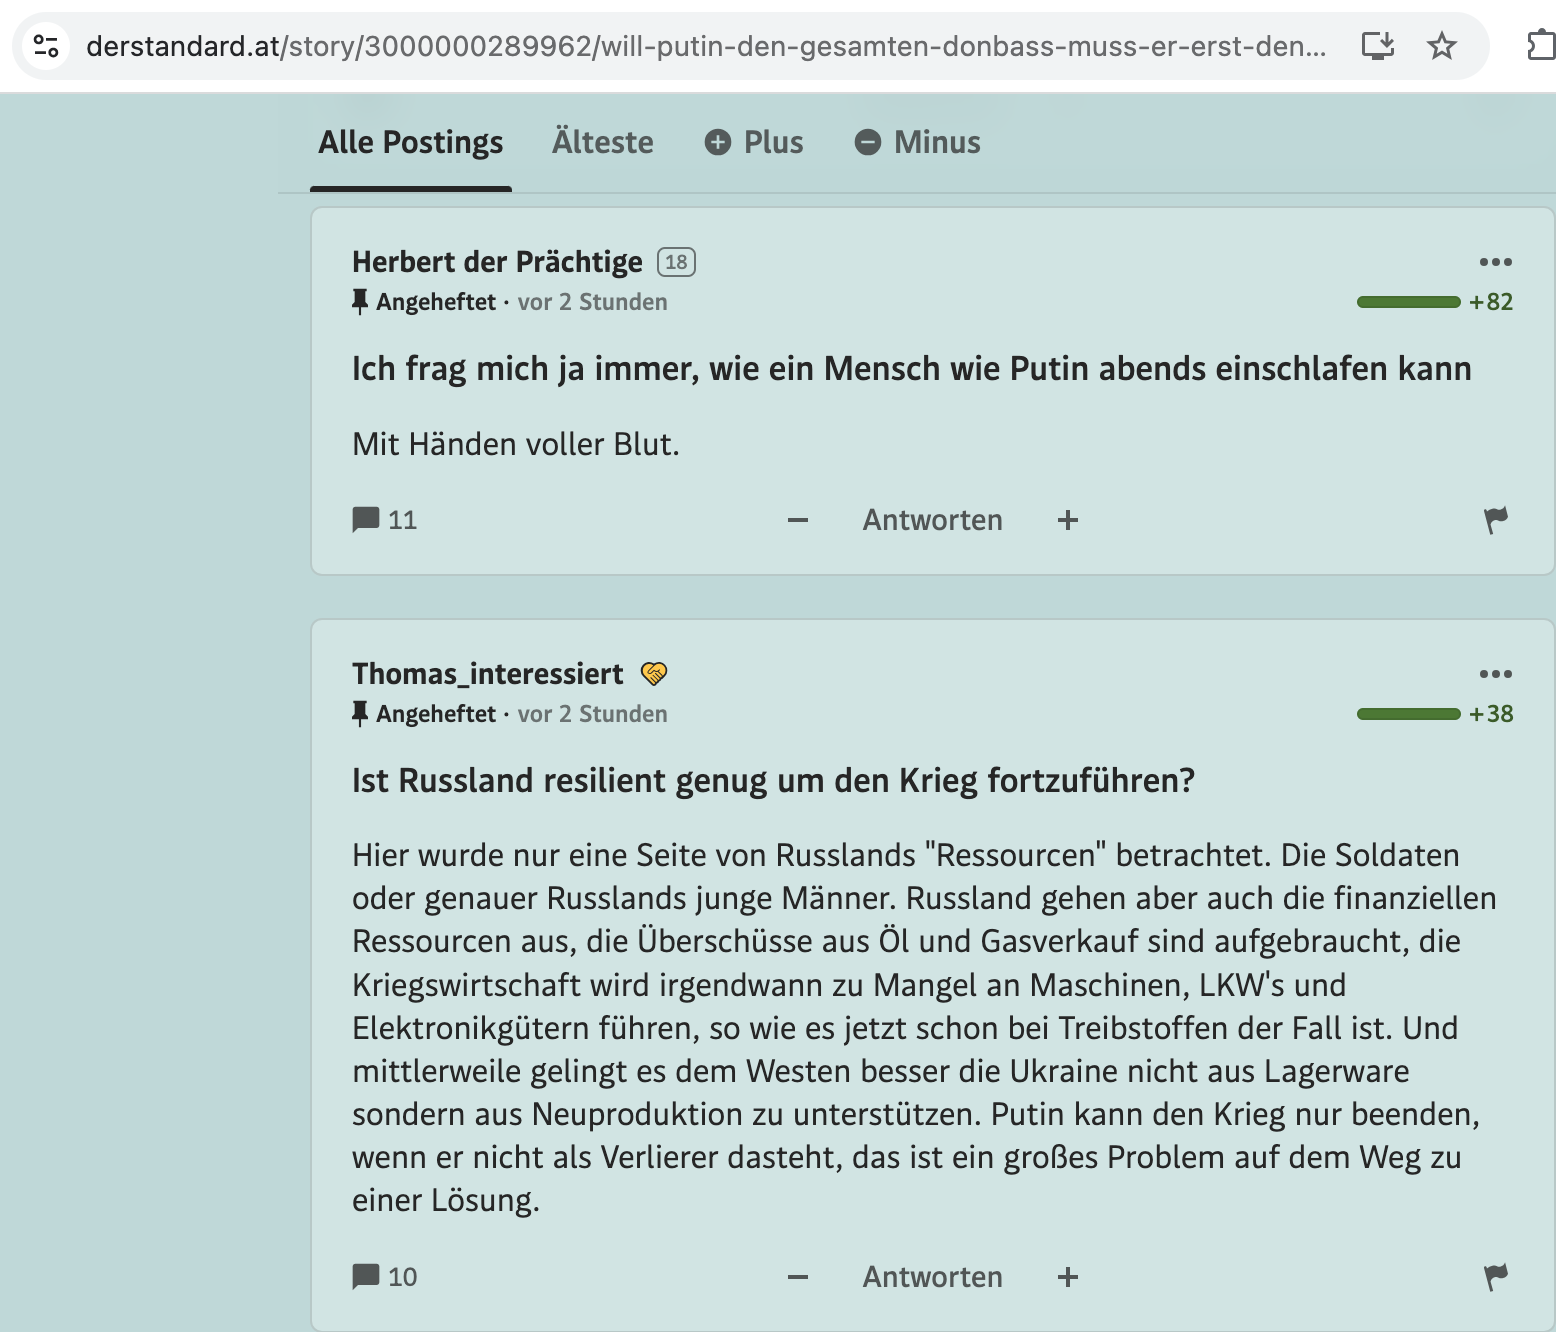
Task: Show the 11 replies to Herbert's post
Action: pyautogui.click(x=385, y=520)
